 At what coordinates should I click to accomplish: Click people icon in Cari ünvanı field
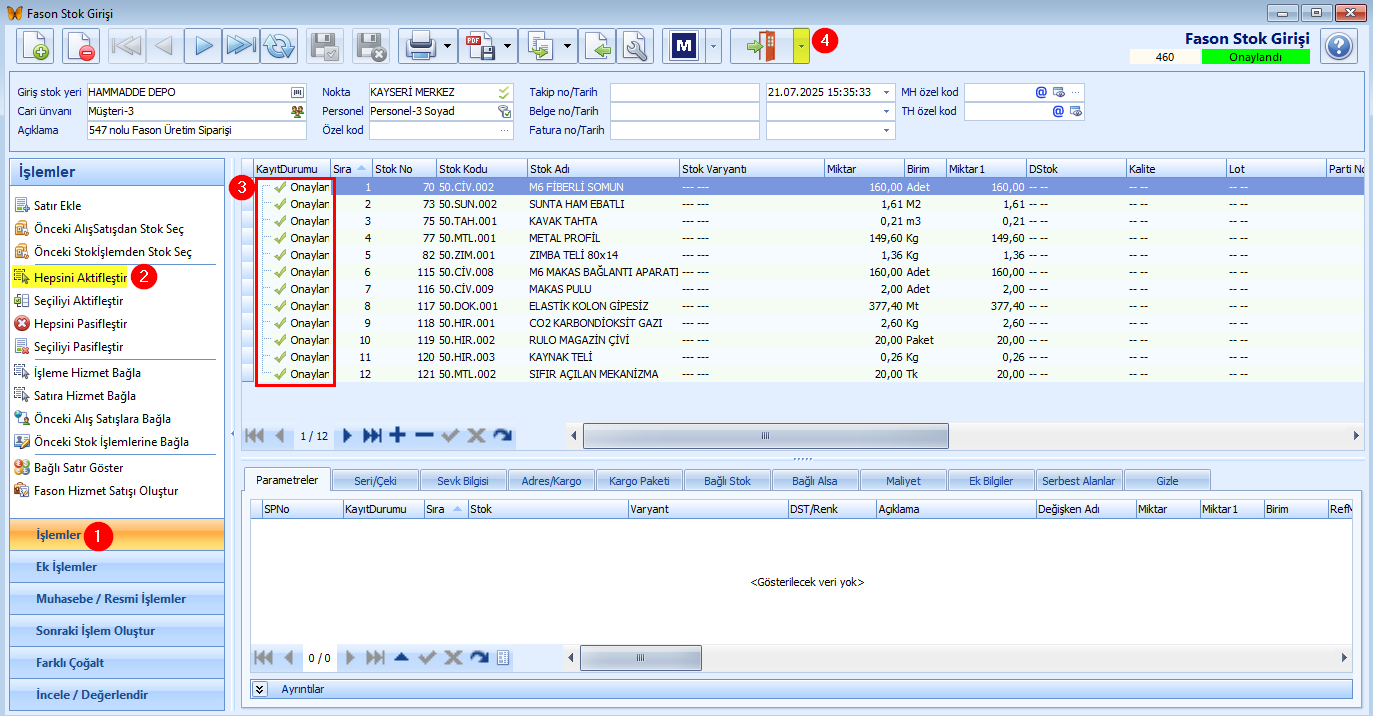tap(296, 111)
